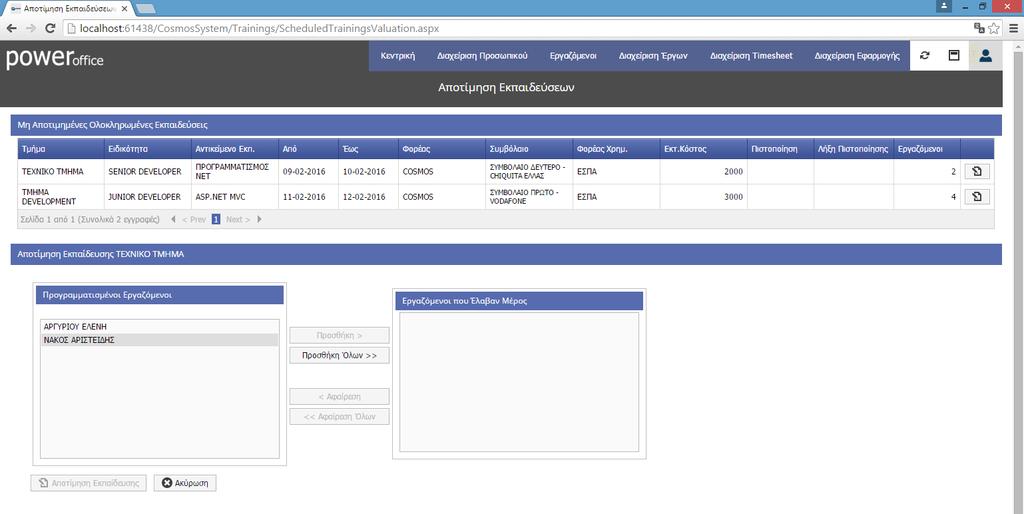Image resolution: width=1024 pixels, height=514 pixels.
Task: Select ΝΑΚΟΣ ΑΡΙΣΤΕΙΔΗΣ in scheduled employees list
Action: [159, 340]
